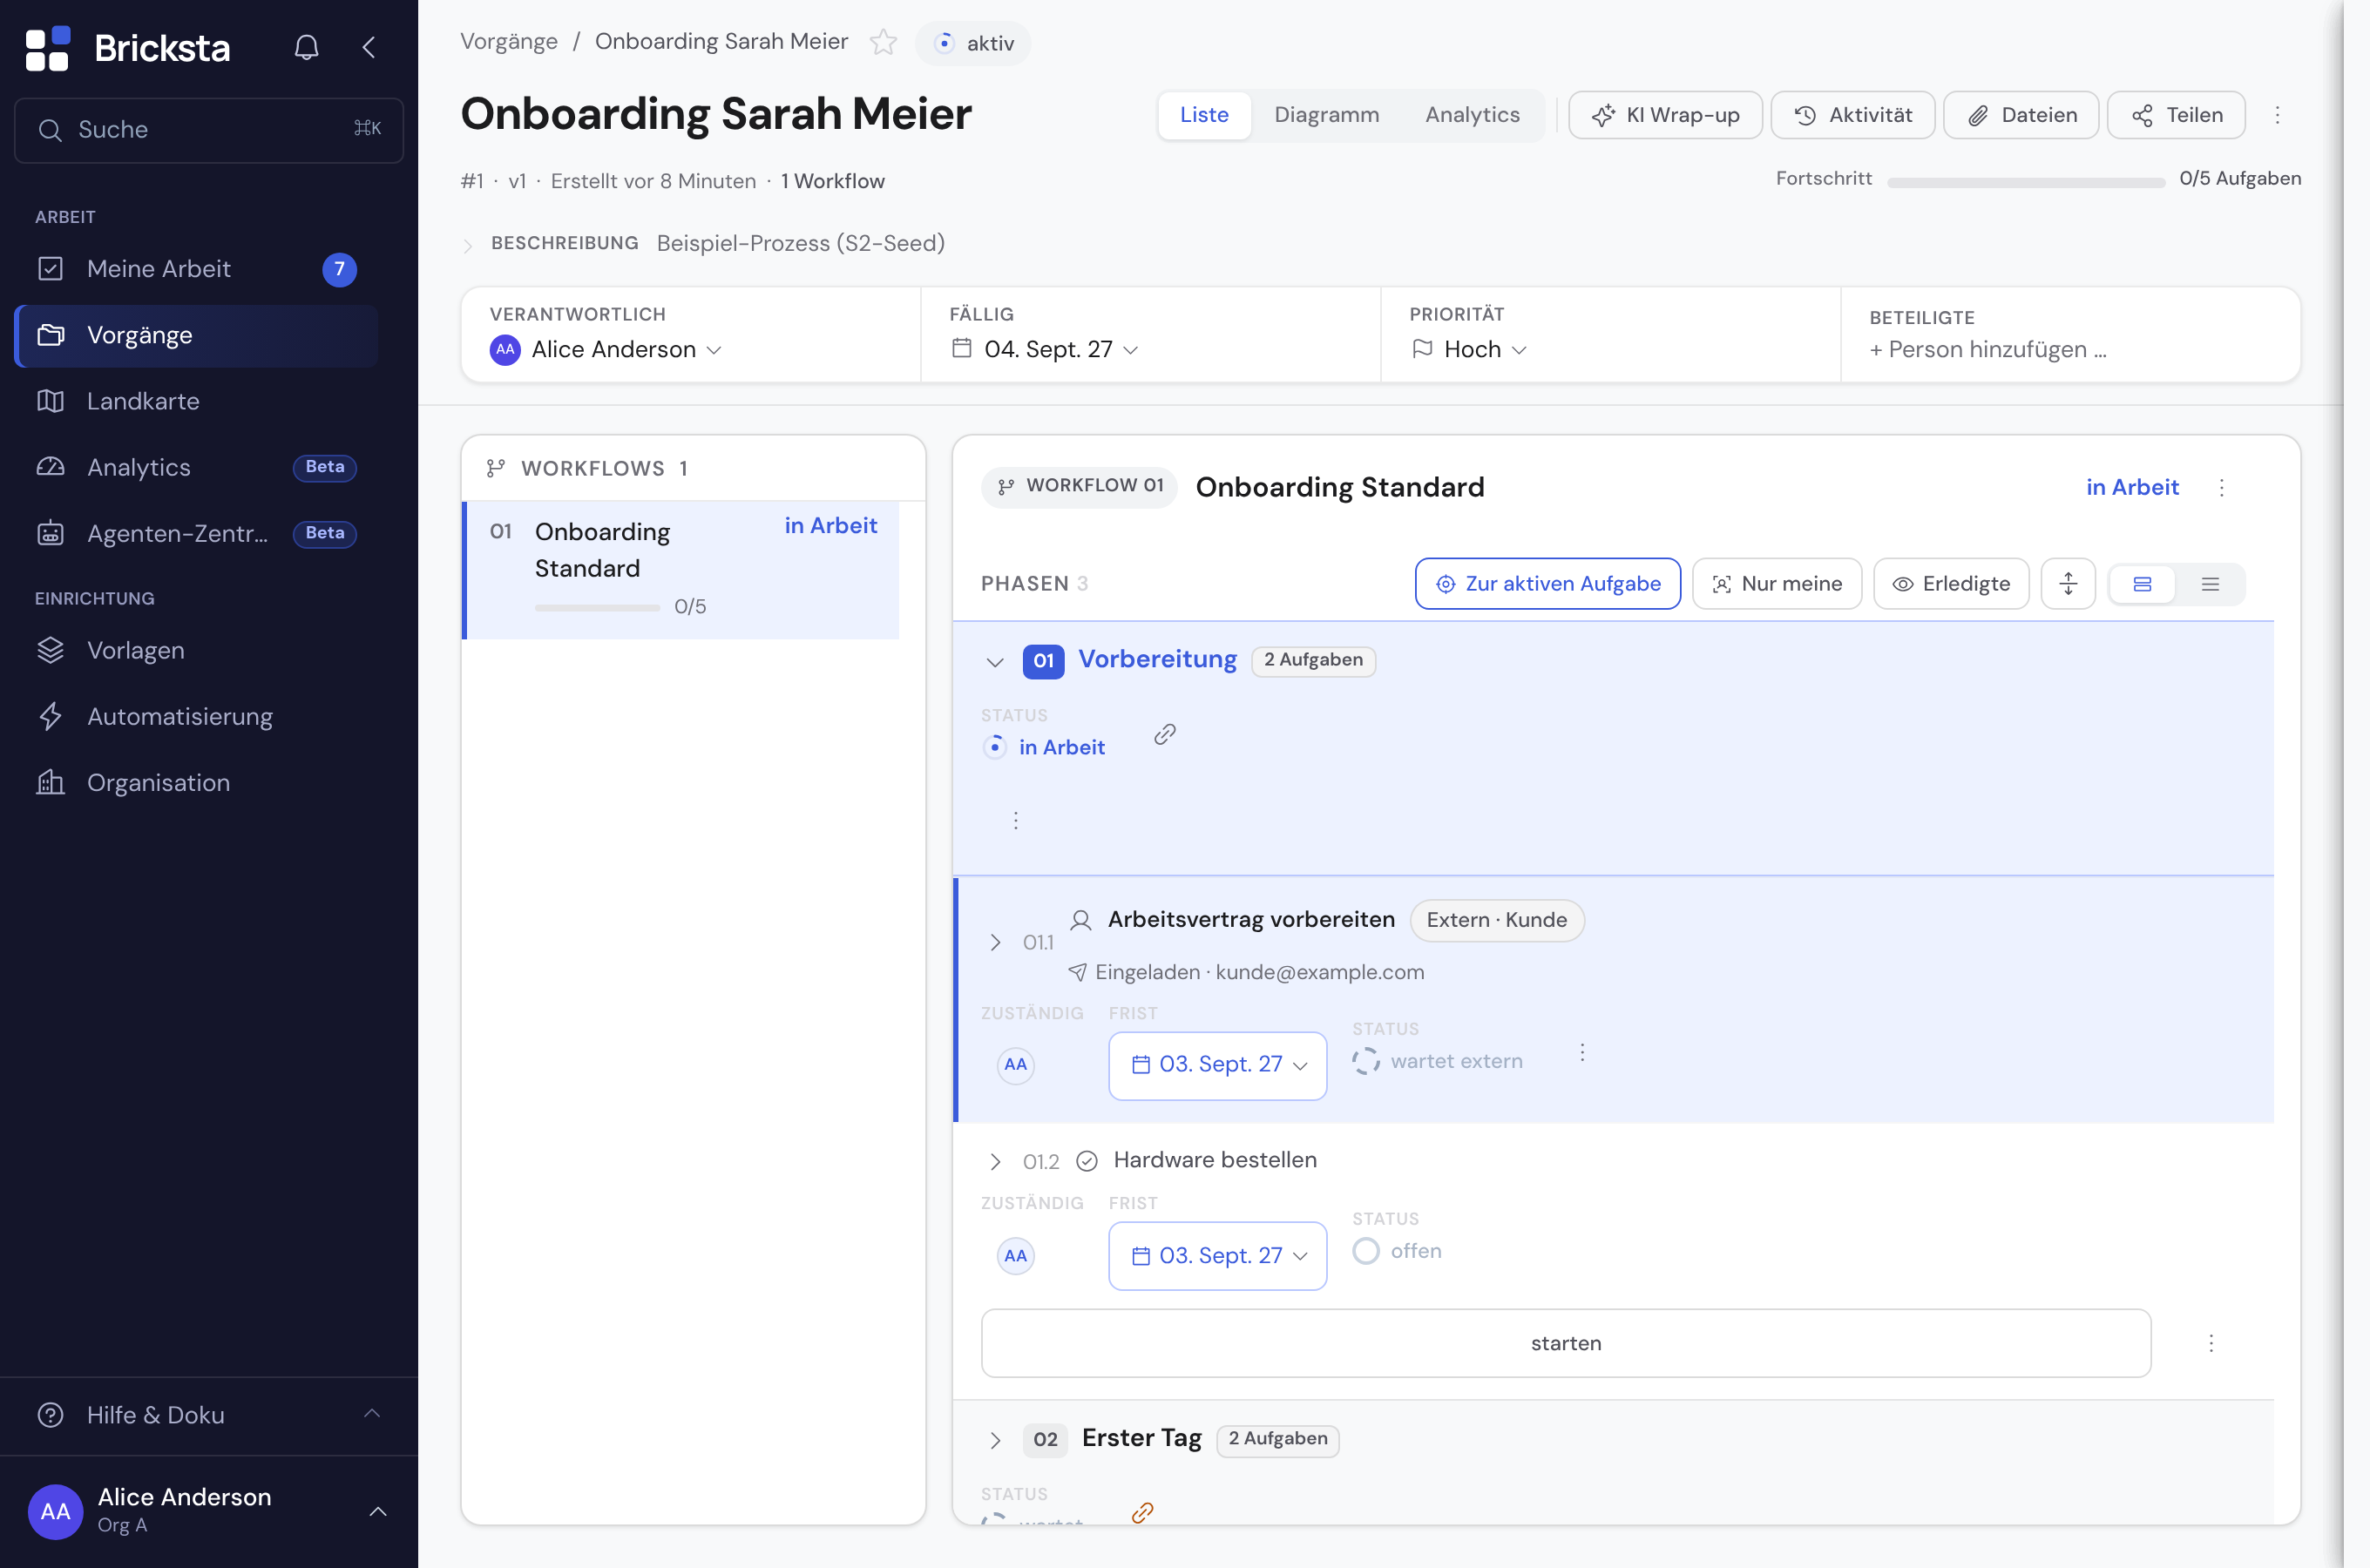Open the Vorbereitung phase three-dot menu
Screen dimensions: 2370x1568
1016,821
